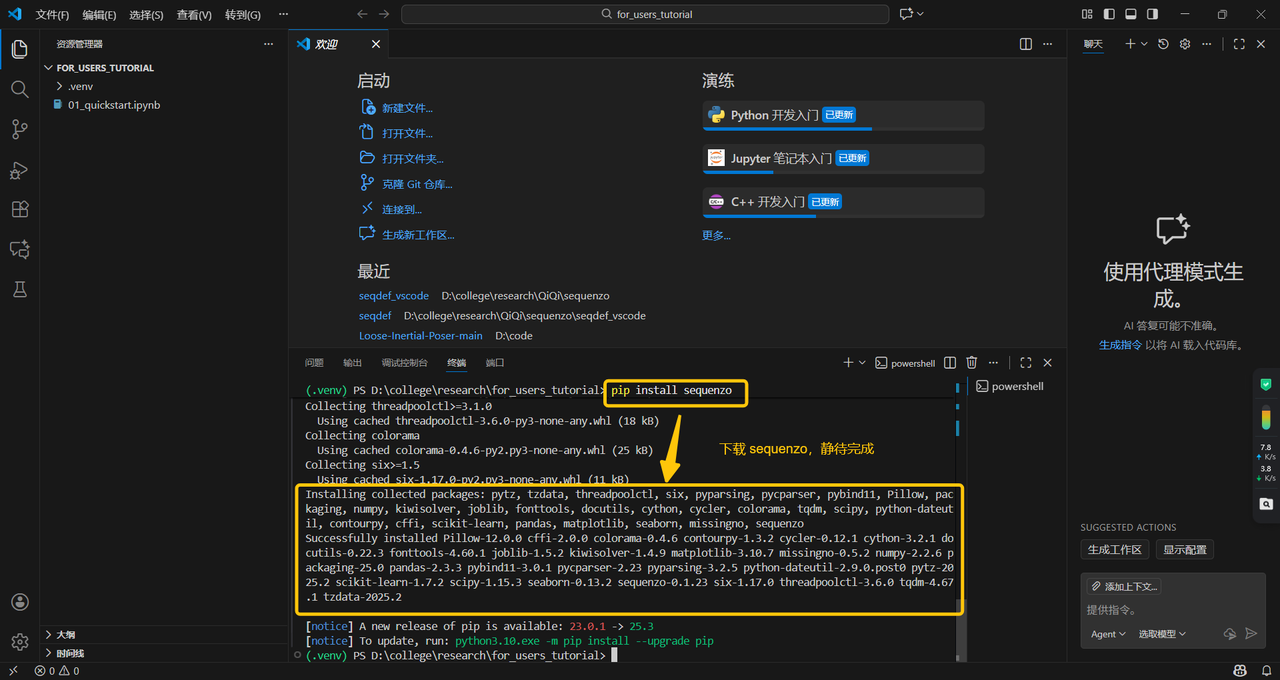Click the 生成工作区 suggested action
The width and height of the screenshot is (1280, 680).
[1115, 550]
